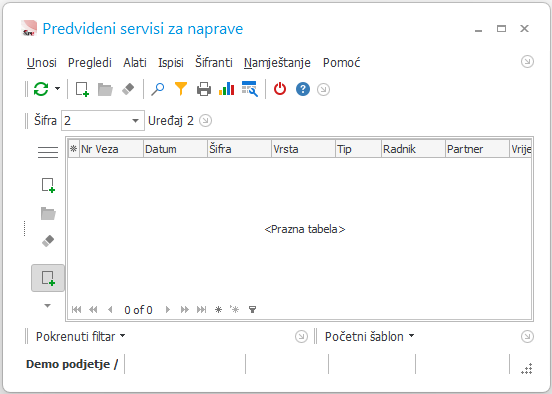The height and width of the screenshot is (394, 552).
Task: Maximize the Predvideni servisi window
Action: [x=501, y=29]
